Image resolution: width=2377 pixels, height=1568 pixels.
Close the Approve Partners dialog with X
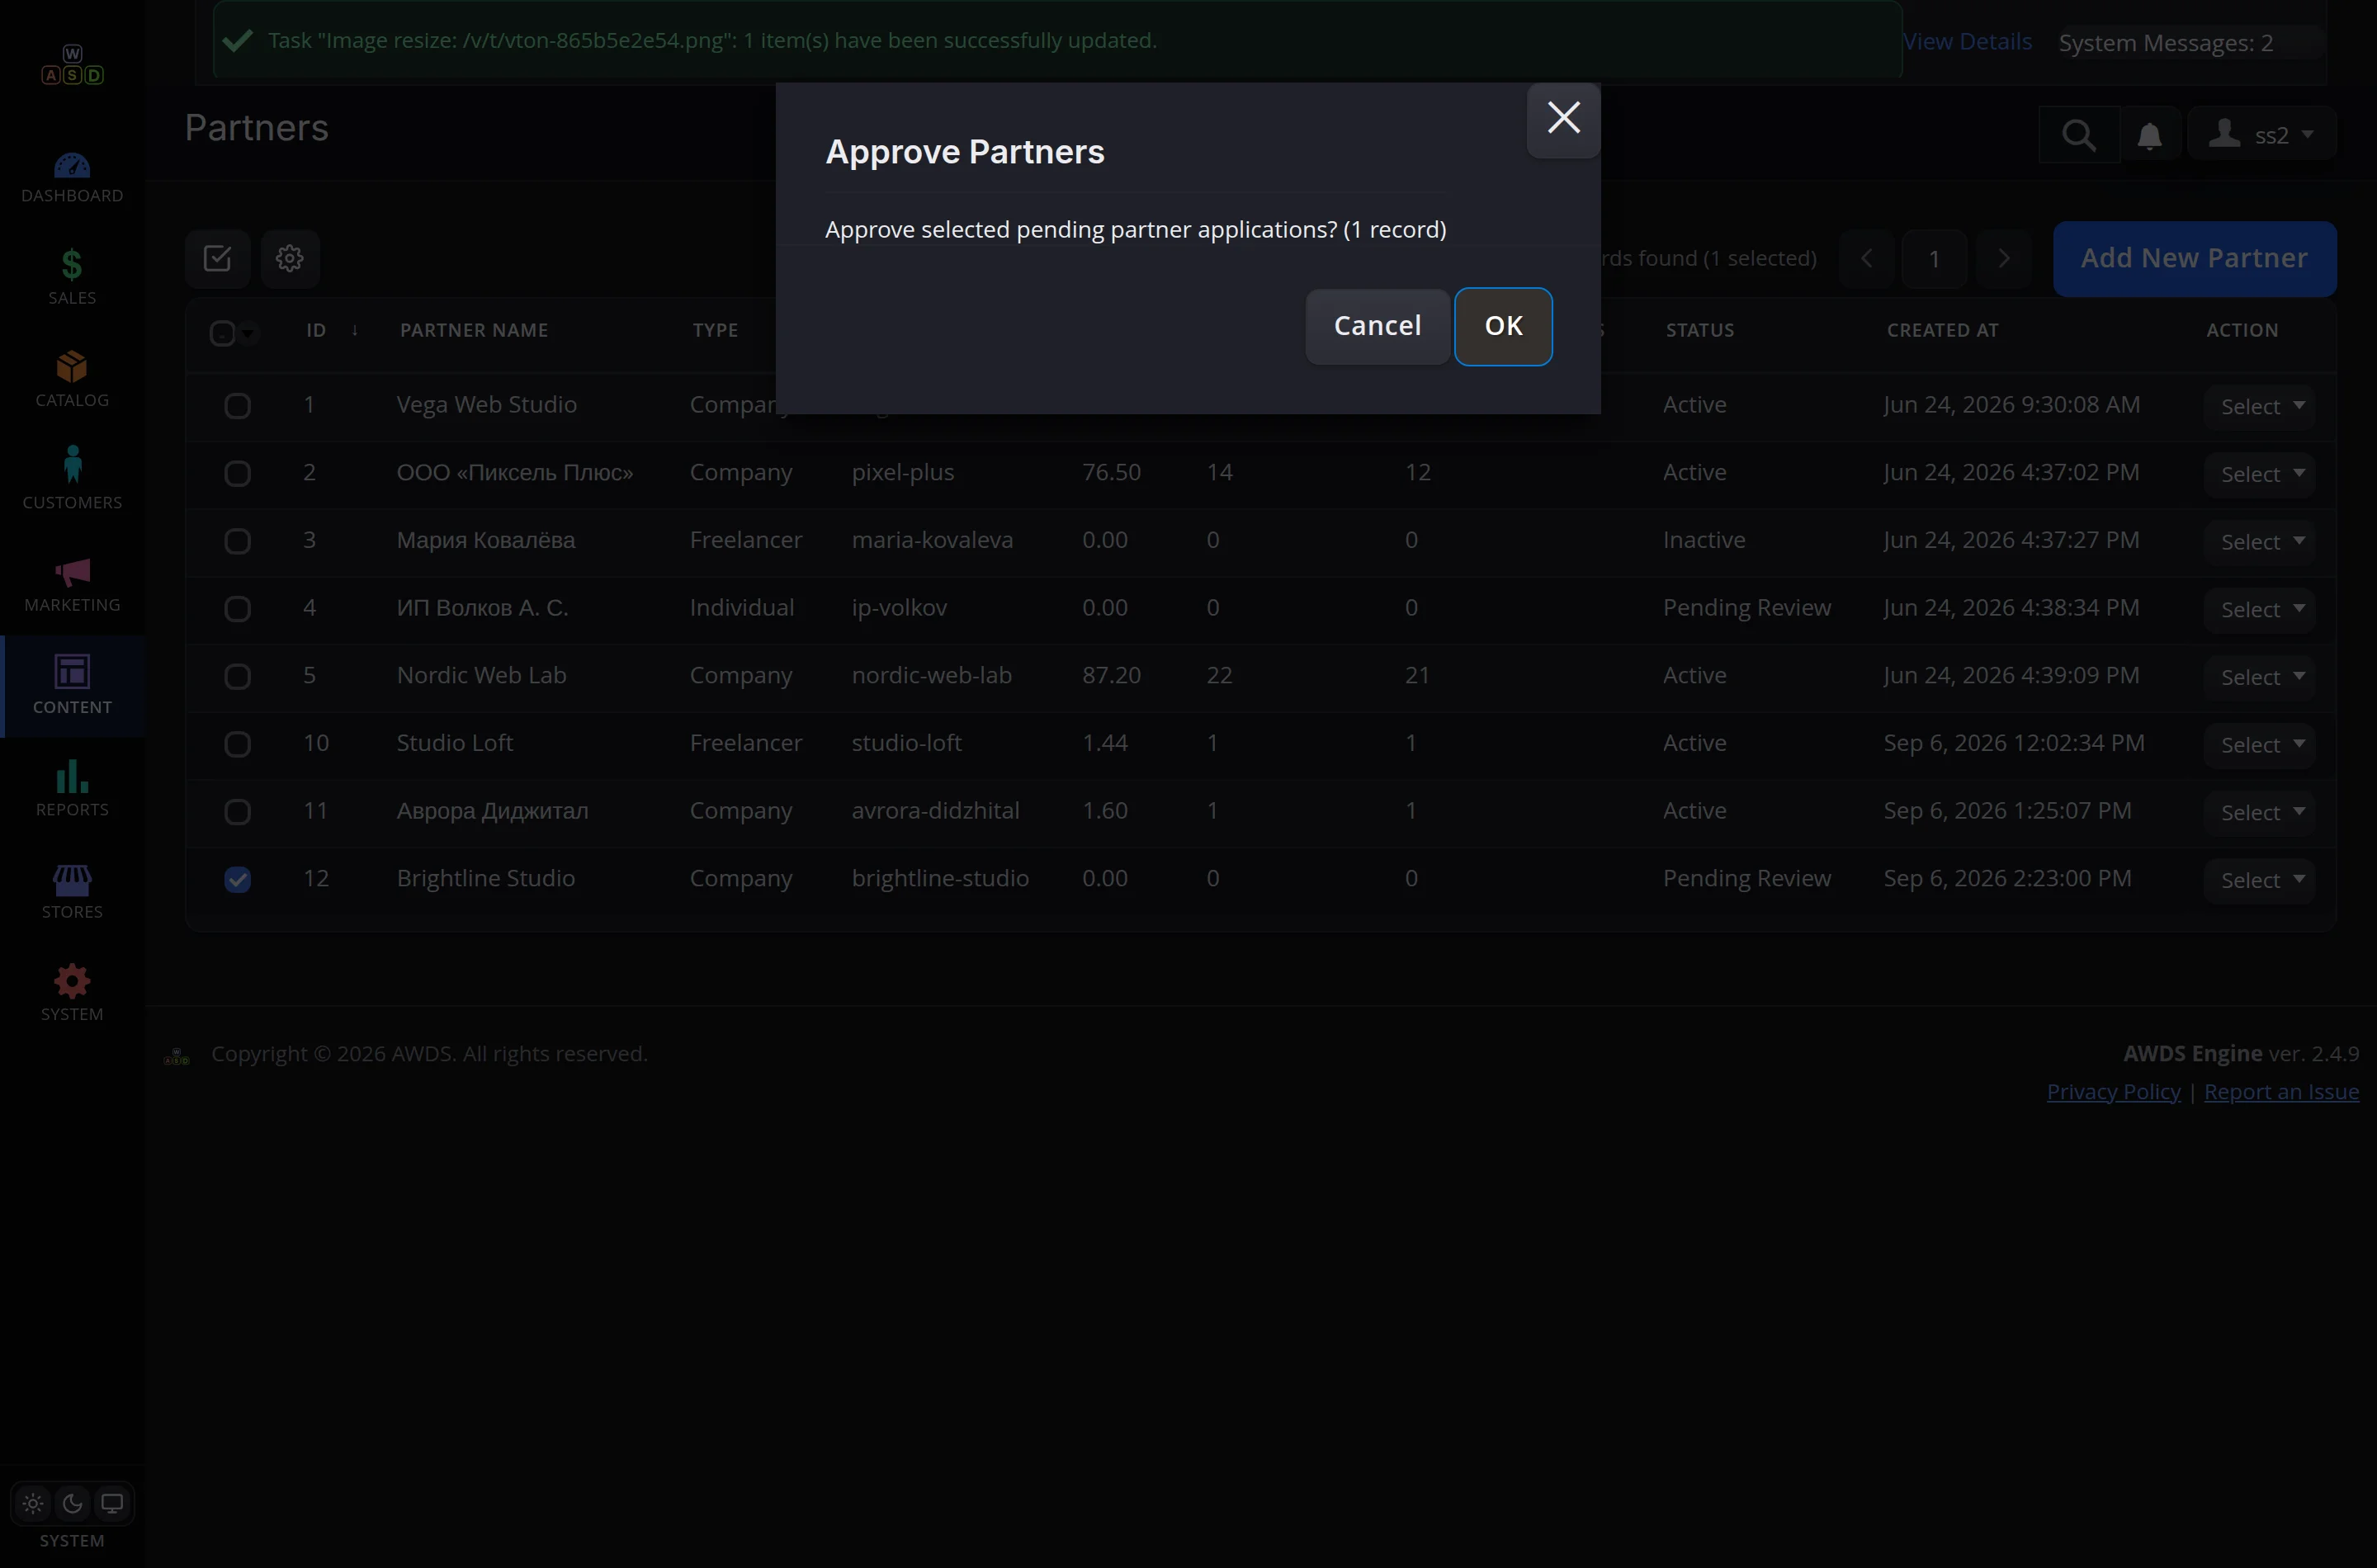tap(1563, 118)
